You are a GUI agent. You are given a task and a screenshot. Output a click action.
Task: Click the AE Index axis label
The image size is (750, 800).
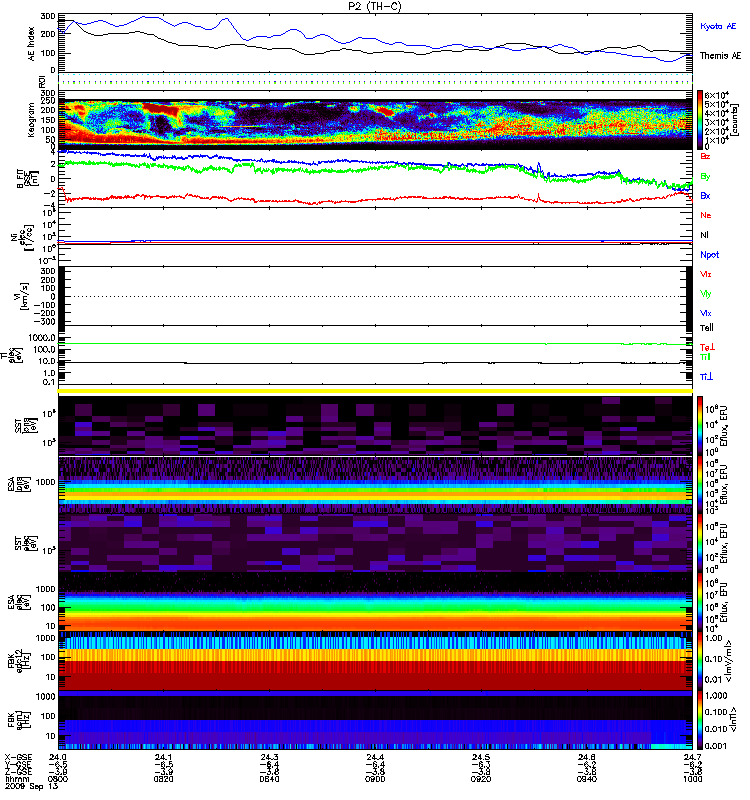pyautogui.click(x=31, y=44)
